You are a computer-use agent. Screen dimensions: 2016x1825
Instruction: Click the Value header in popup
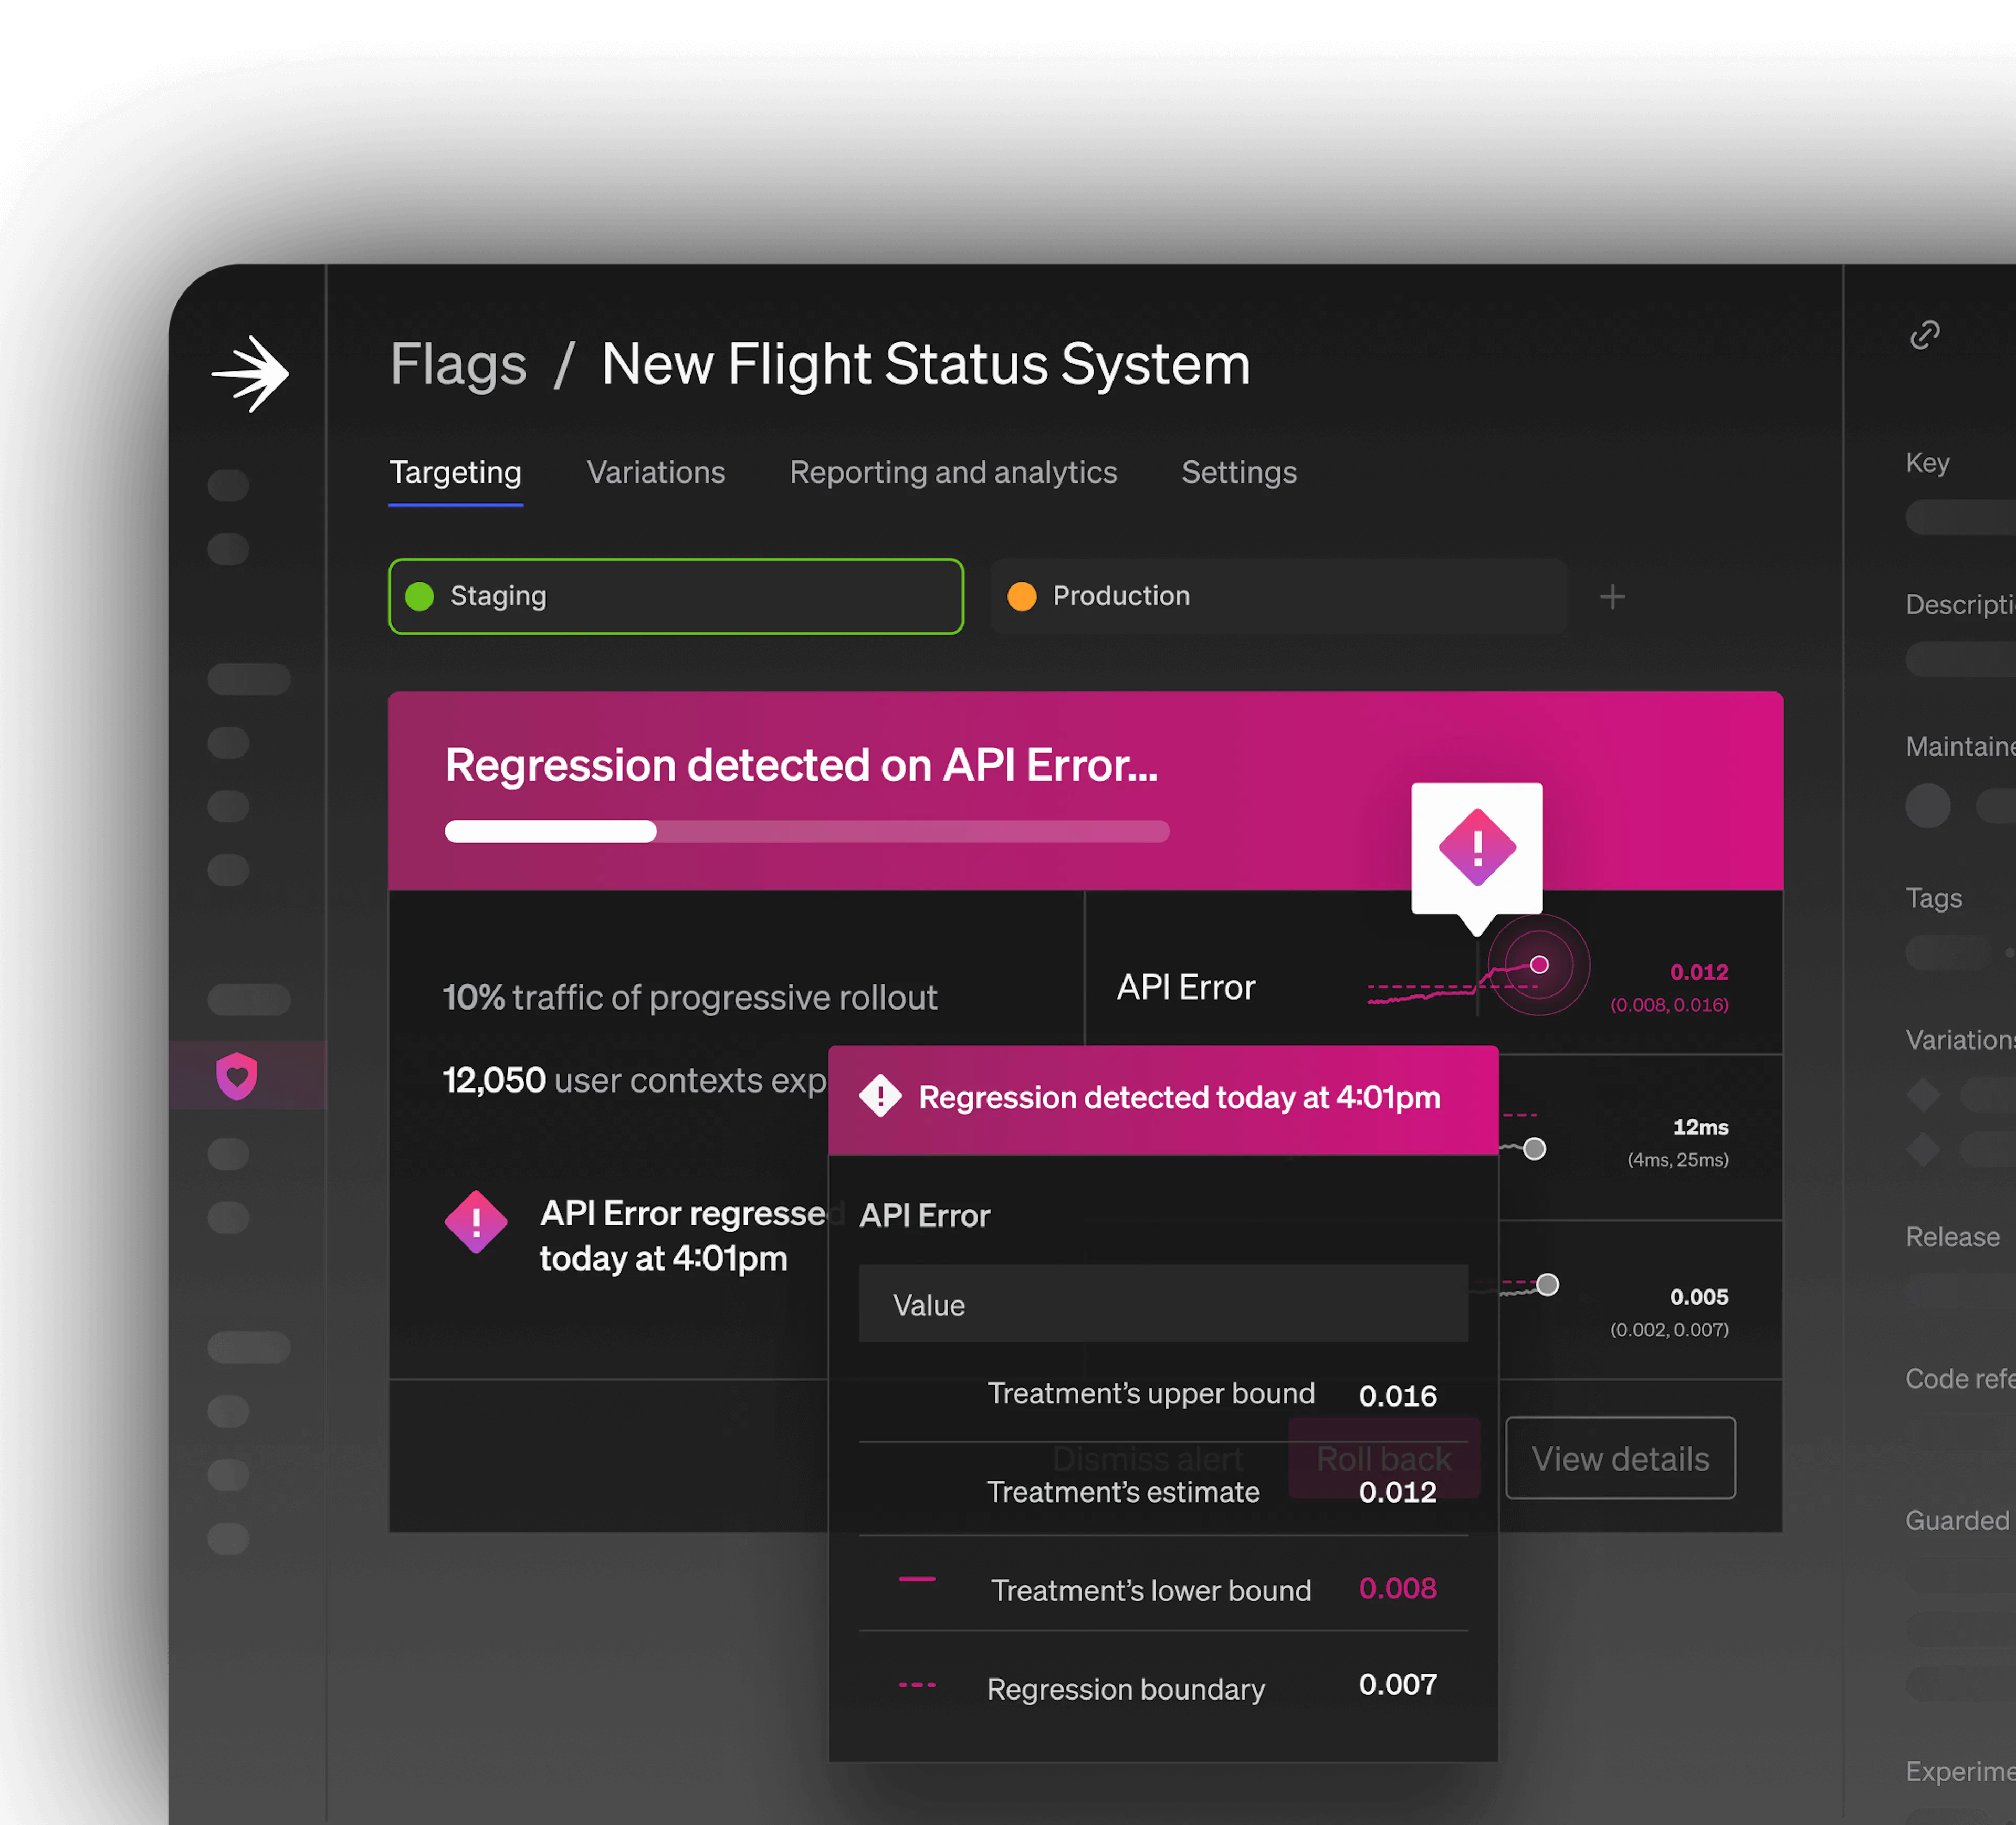tap(1163, 1304)
